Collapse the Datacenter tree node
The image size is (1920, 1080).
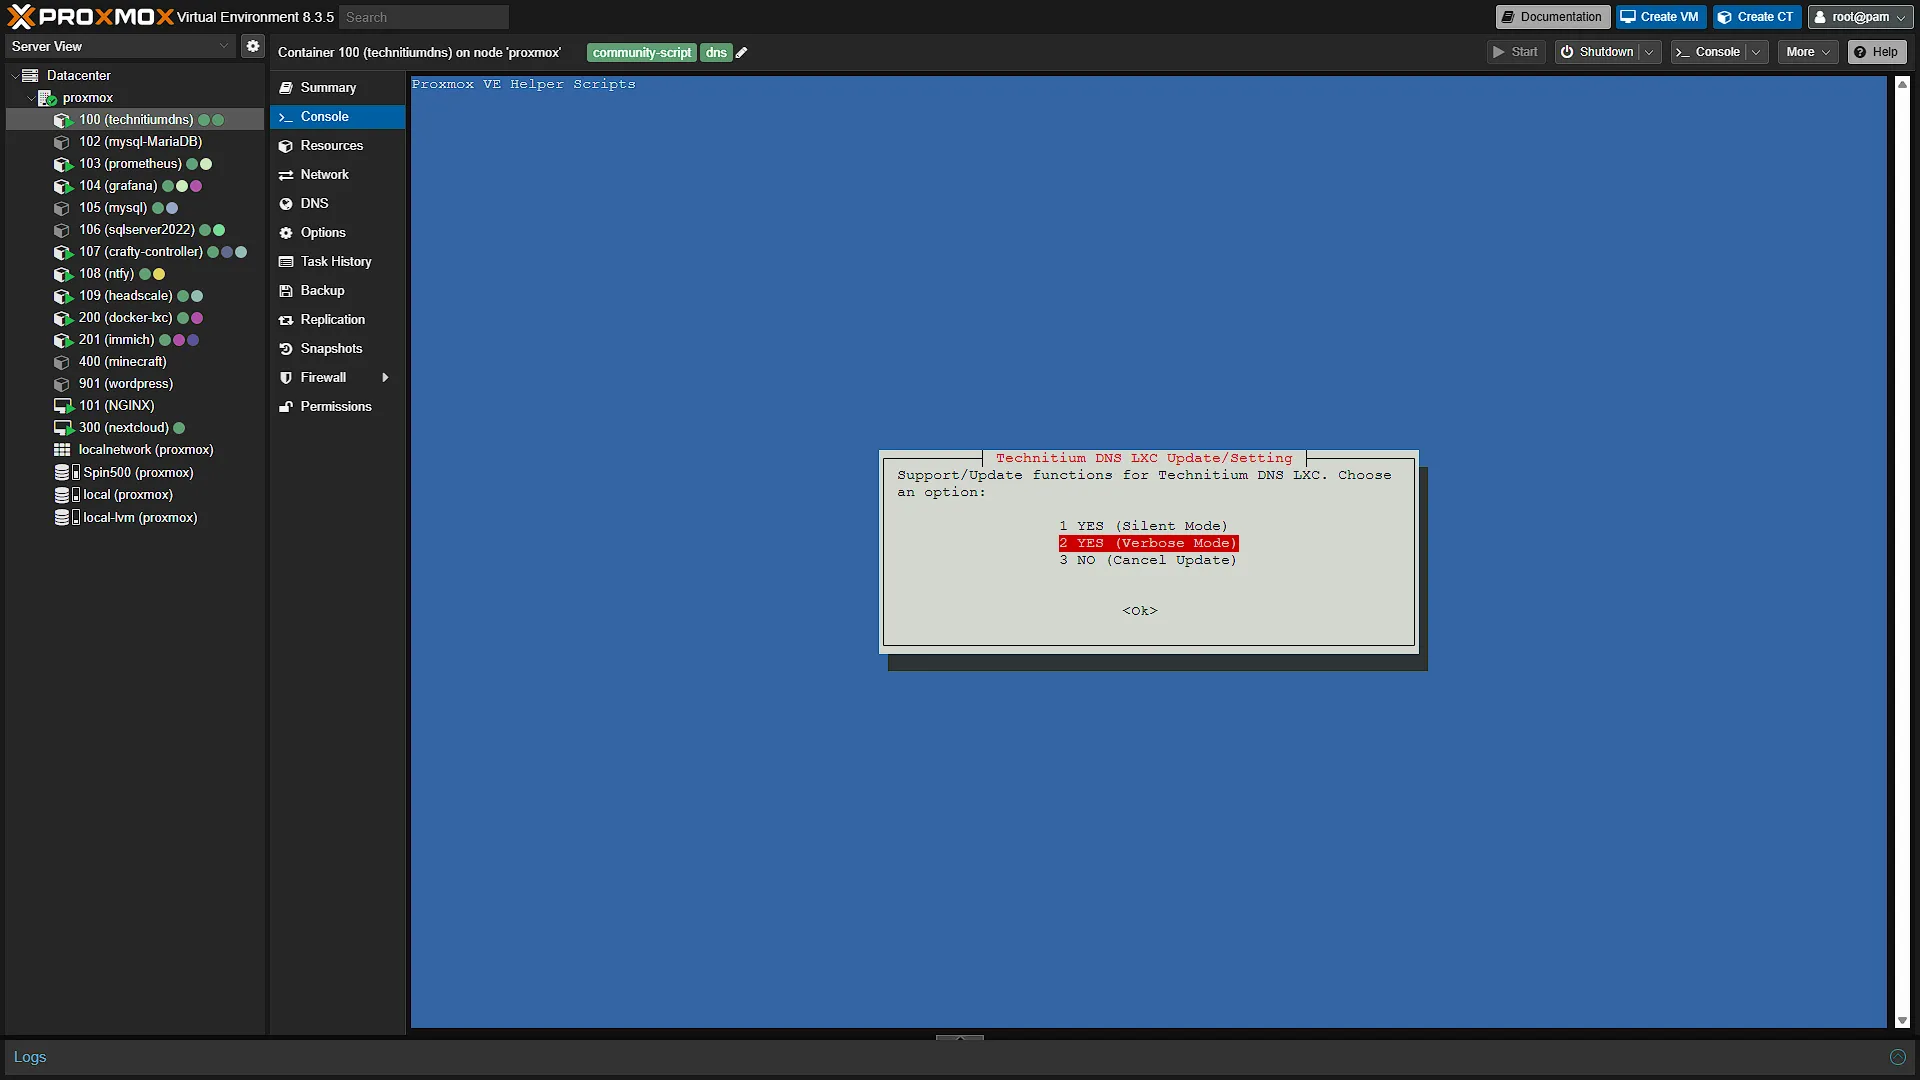14,76
